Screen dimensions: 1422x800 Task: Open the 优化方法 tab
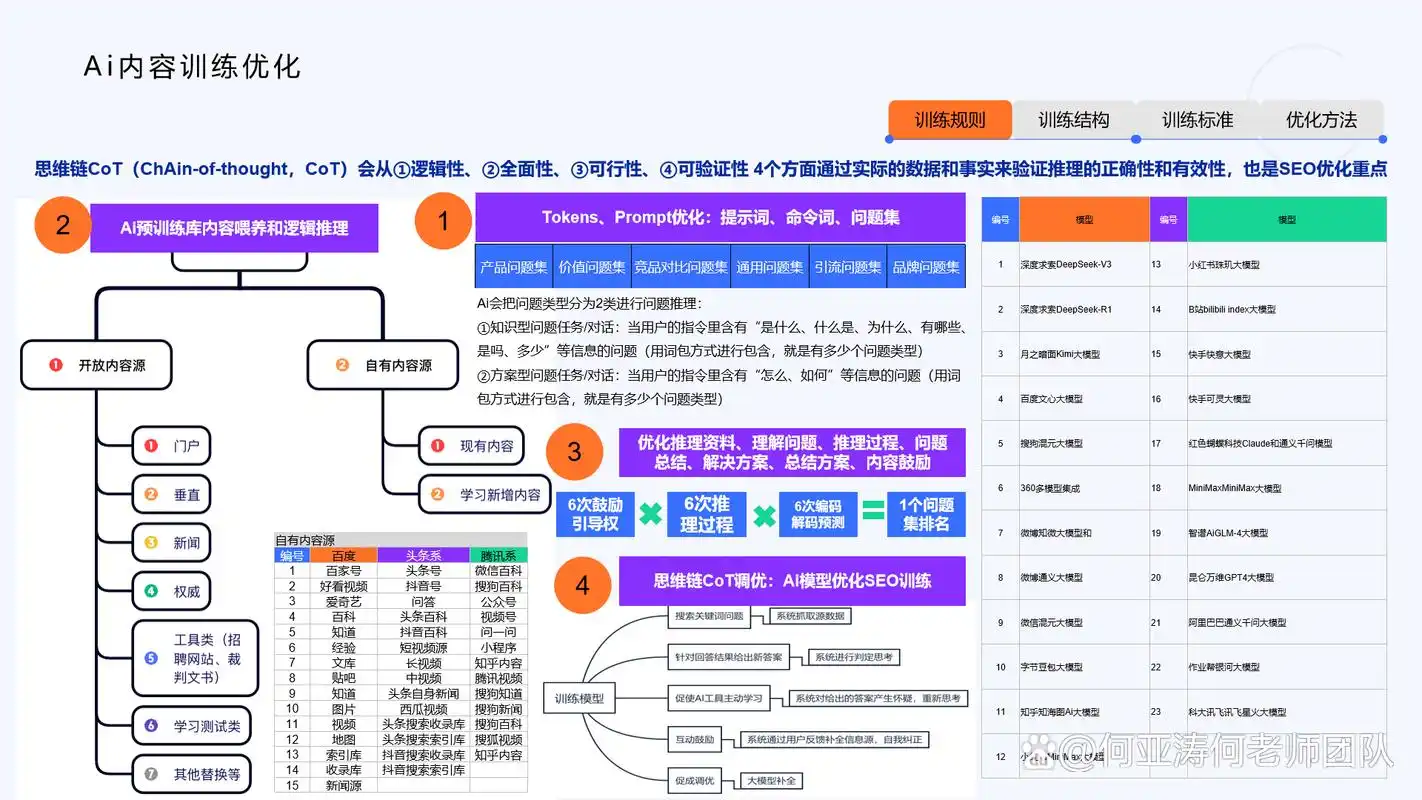(x=1322, y=119)
